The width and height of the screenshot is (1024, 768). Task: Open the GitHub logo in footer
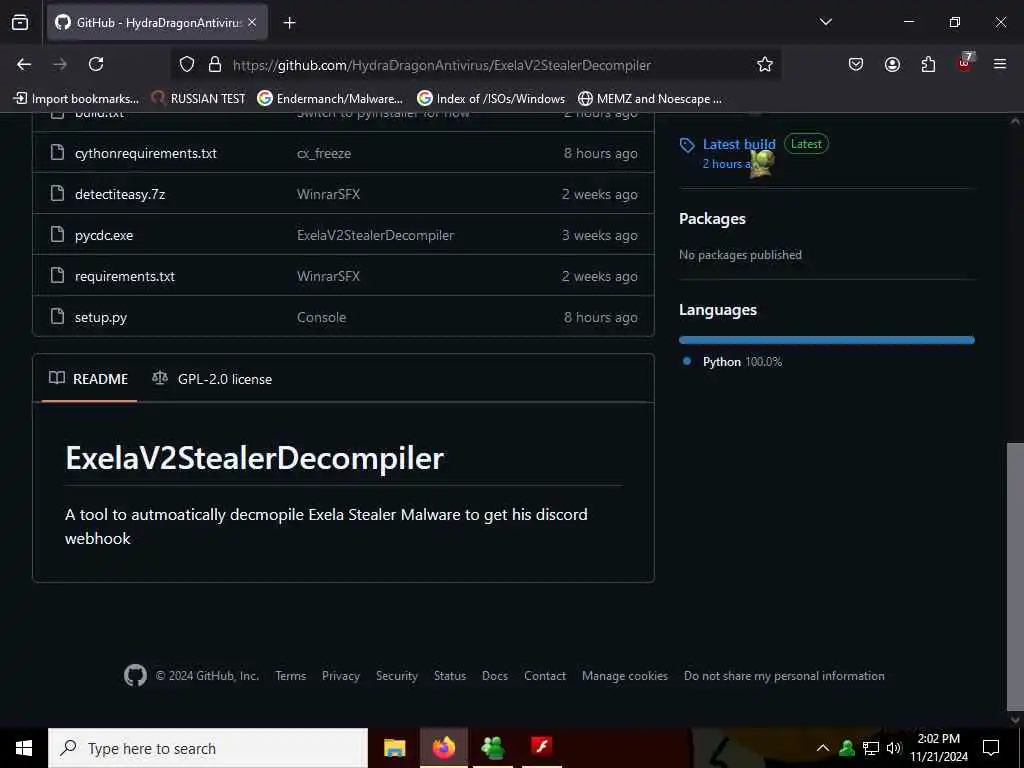click(135, 675)
